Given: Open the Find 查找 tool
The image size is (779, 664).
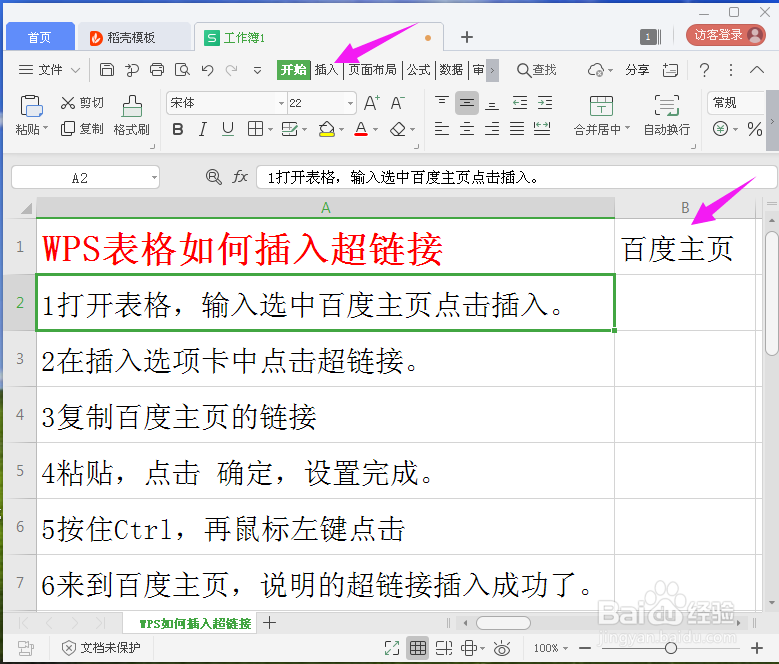Looking at the screenshot, I should click(537, 70).
